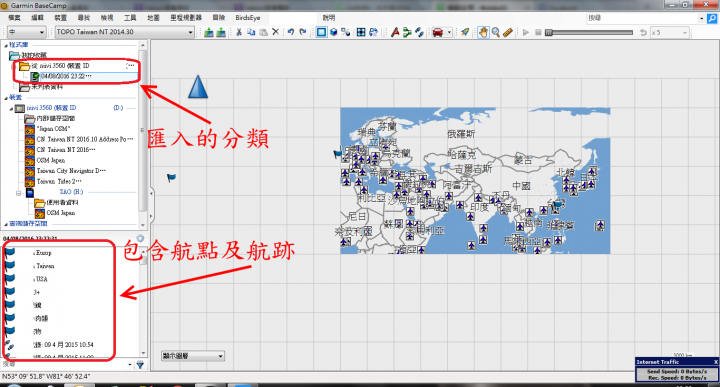
Task: Click the blue search magnifier button
Action: pyautogui.click(x=712, y=18)
